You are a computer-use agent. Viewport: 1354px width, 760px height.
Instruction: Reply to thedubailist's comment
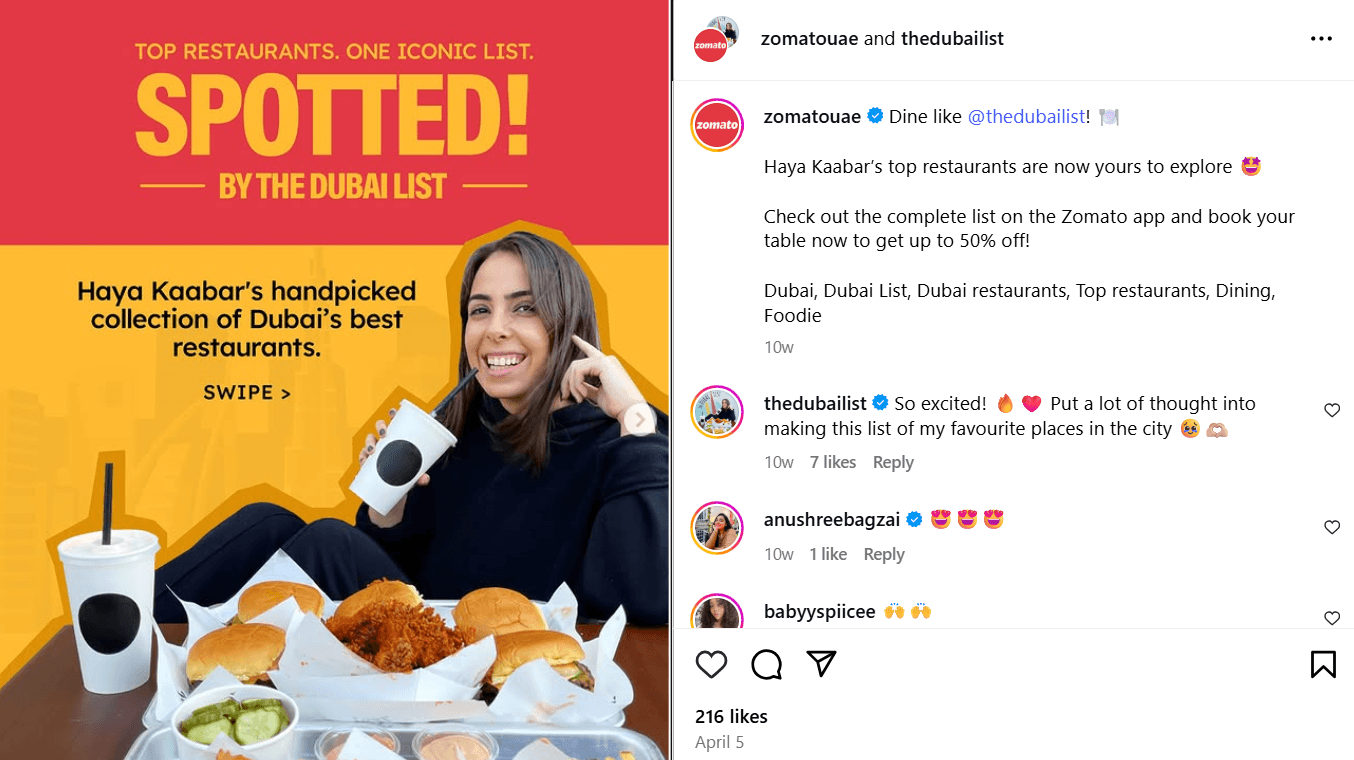pyautogui.click(x=893, y=462)
